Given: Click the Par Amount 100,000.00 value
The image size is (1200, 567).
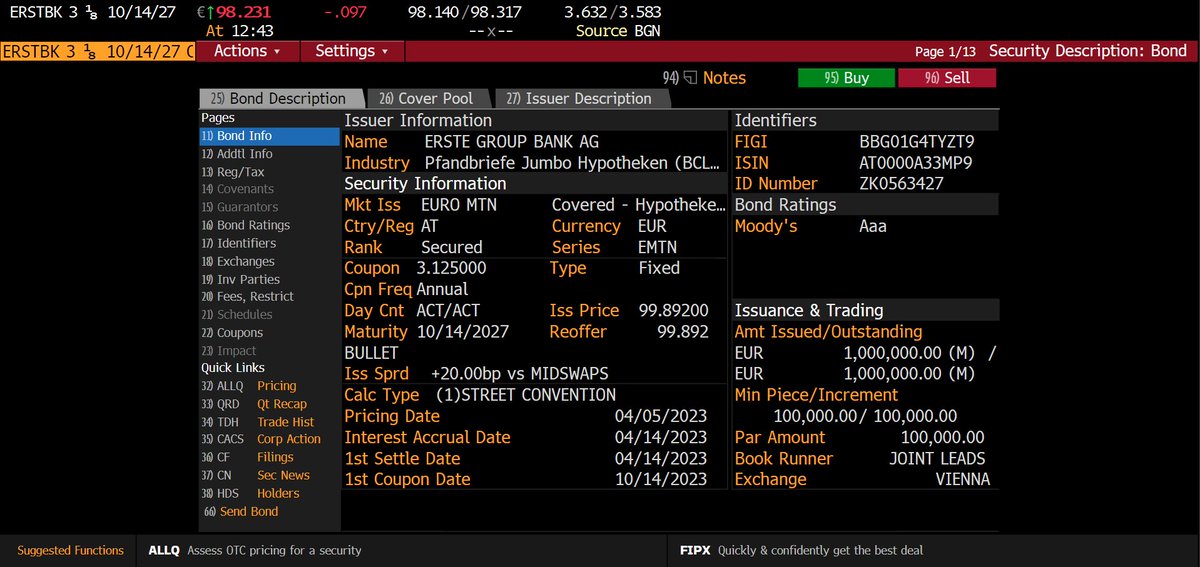Looking at the screenshot, I should click(x=942, y=437).
